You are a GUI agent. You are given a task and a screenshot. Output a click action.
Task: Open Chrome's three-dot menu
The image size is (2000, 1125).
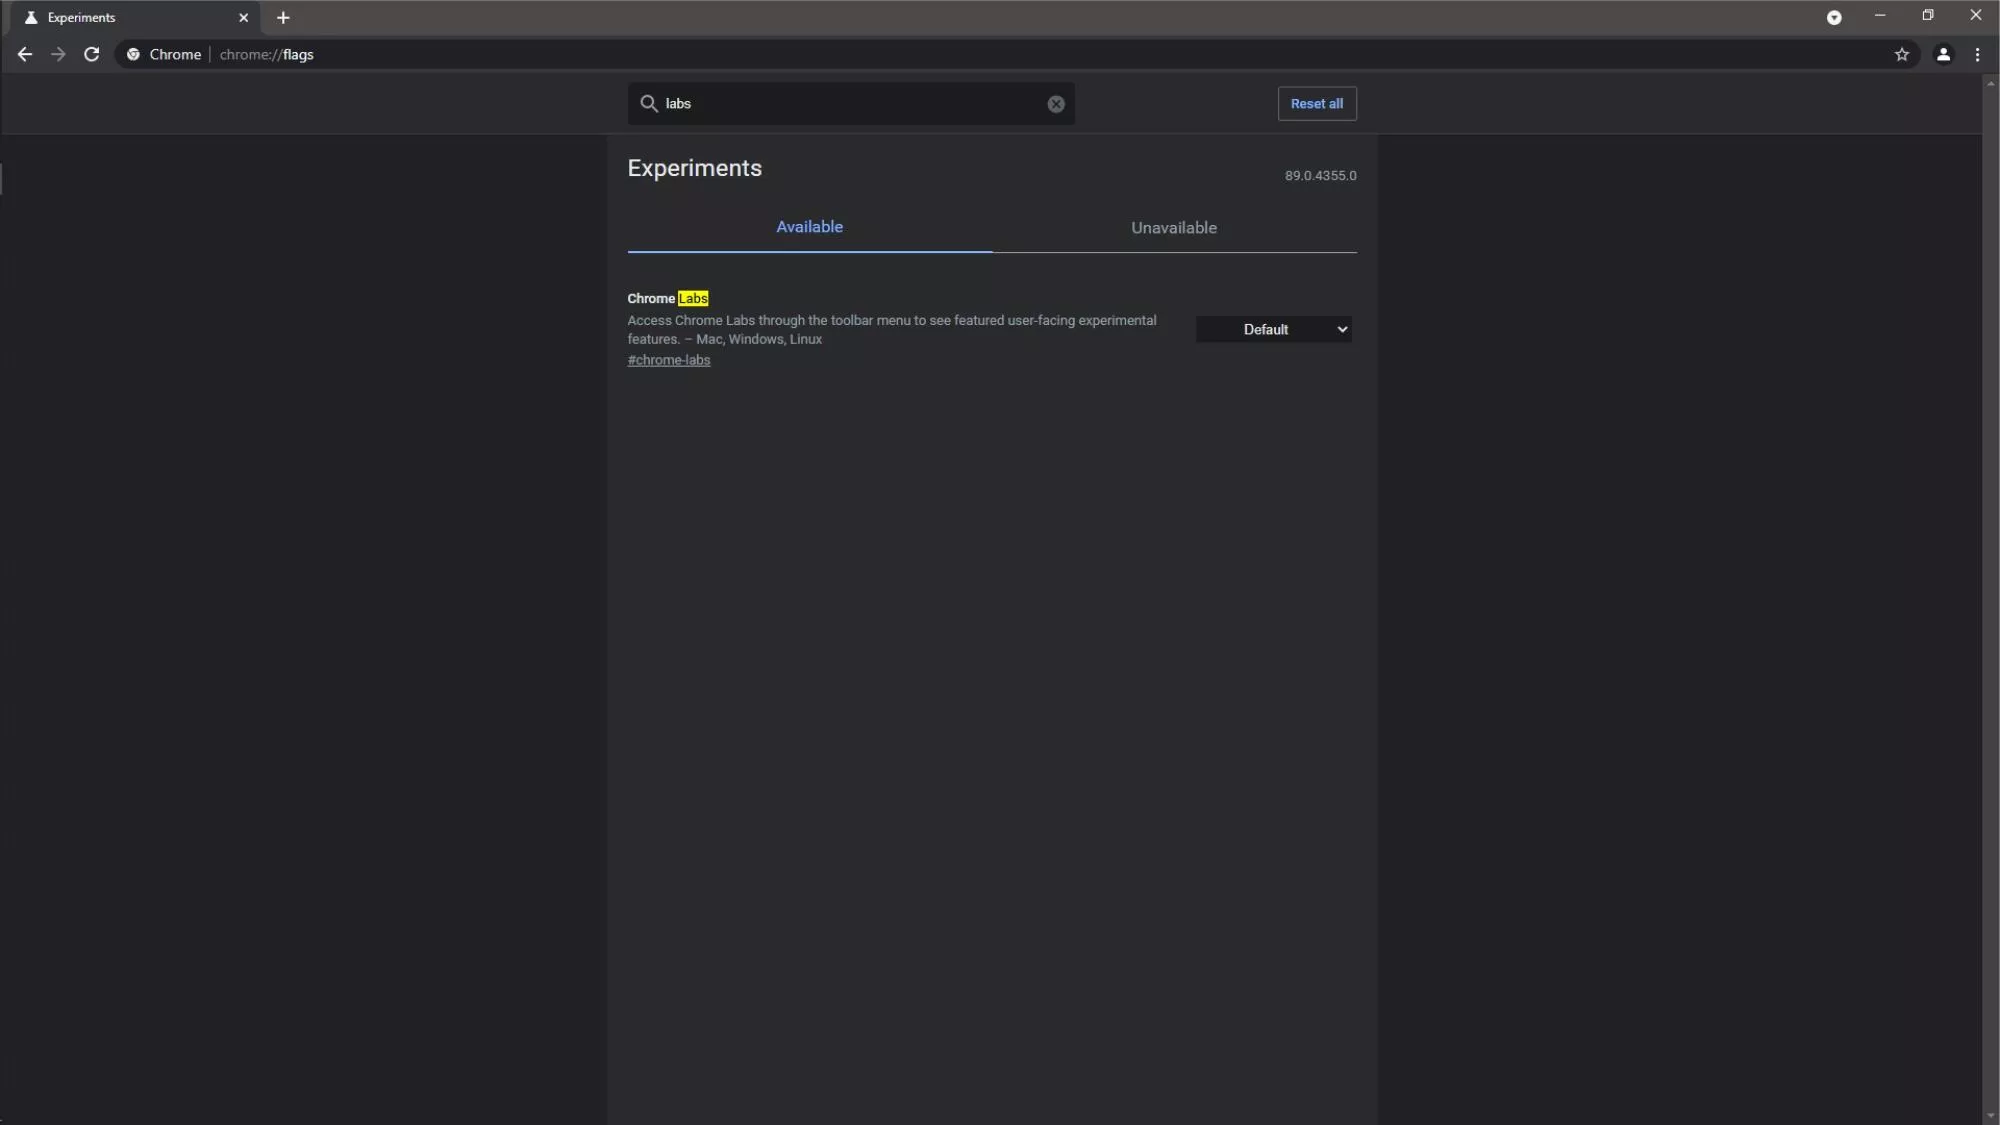point(1977,55)
